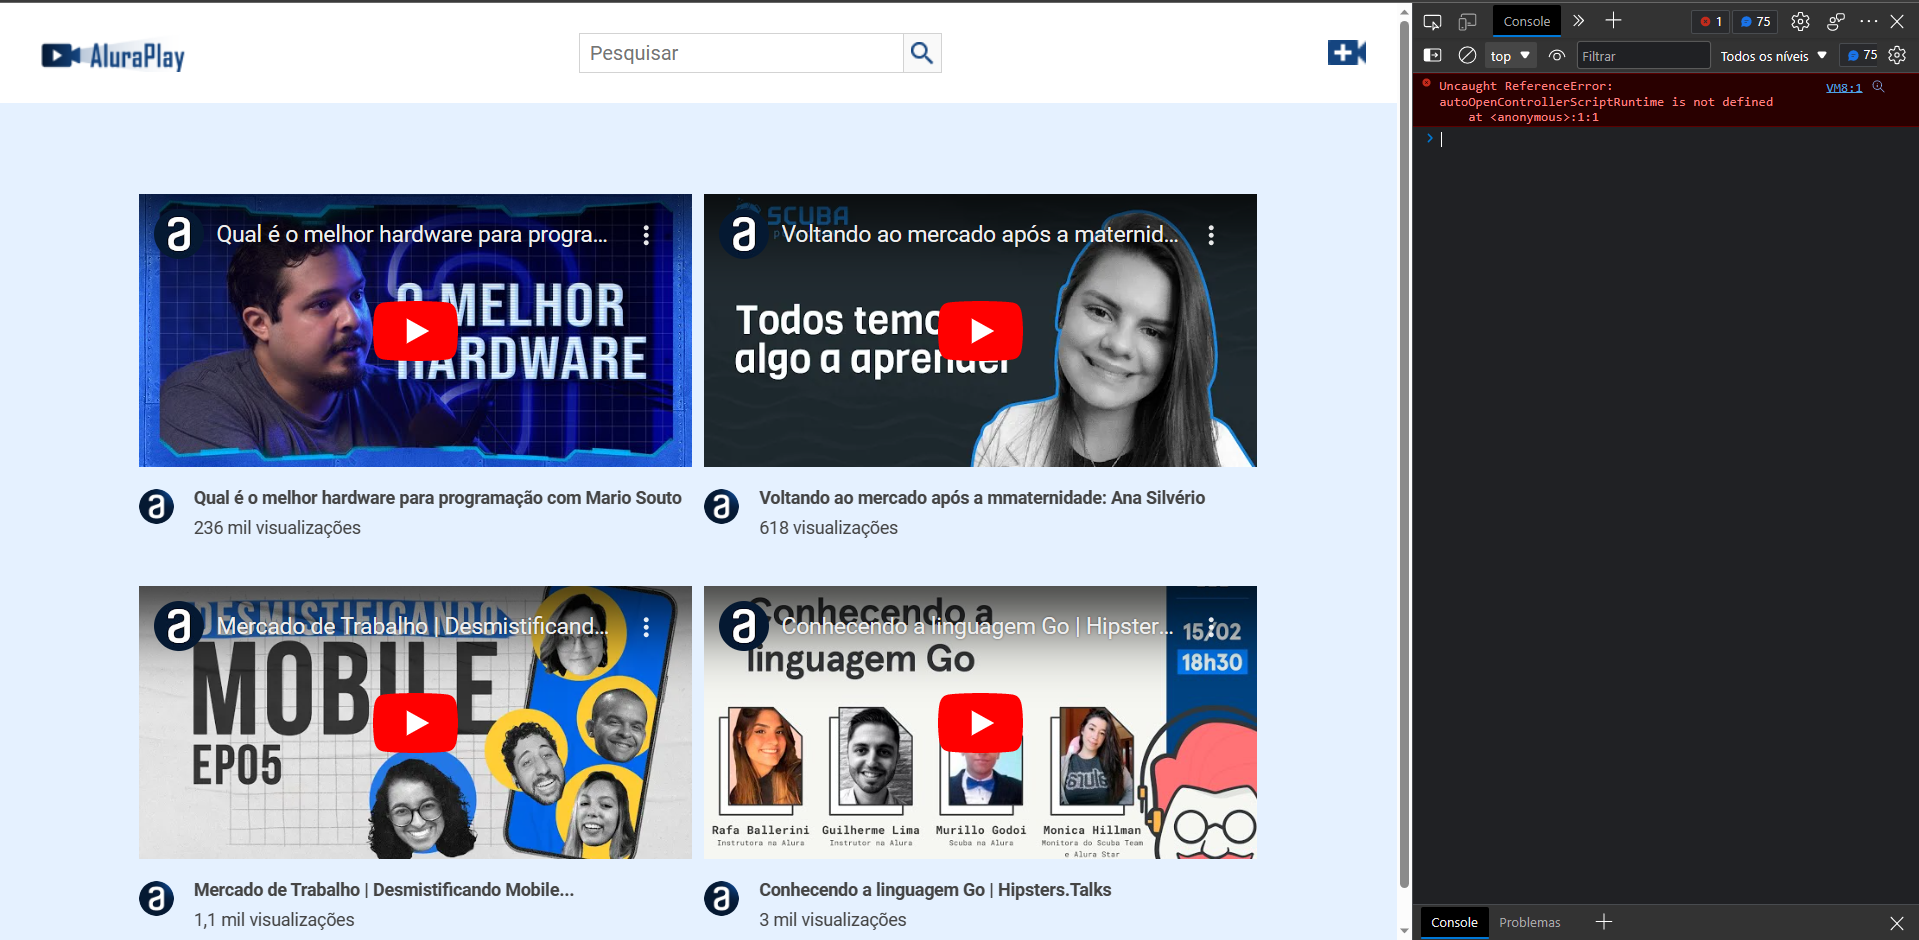Click the '1,1 mil visualizações' text

(274, 920)
